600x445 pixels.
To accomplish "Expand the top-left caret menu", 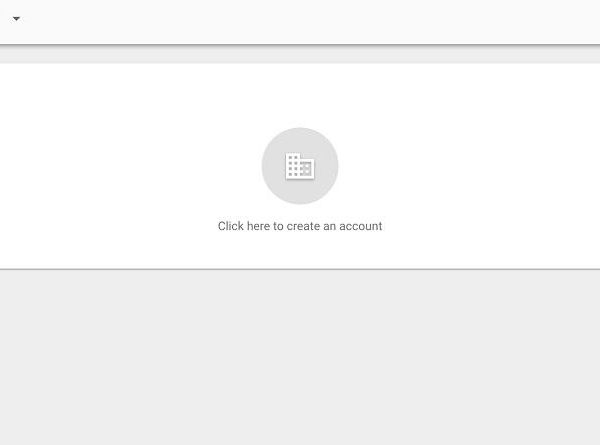I will click(x=16, y=18).
